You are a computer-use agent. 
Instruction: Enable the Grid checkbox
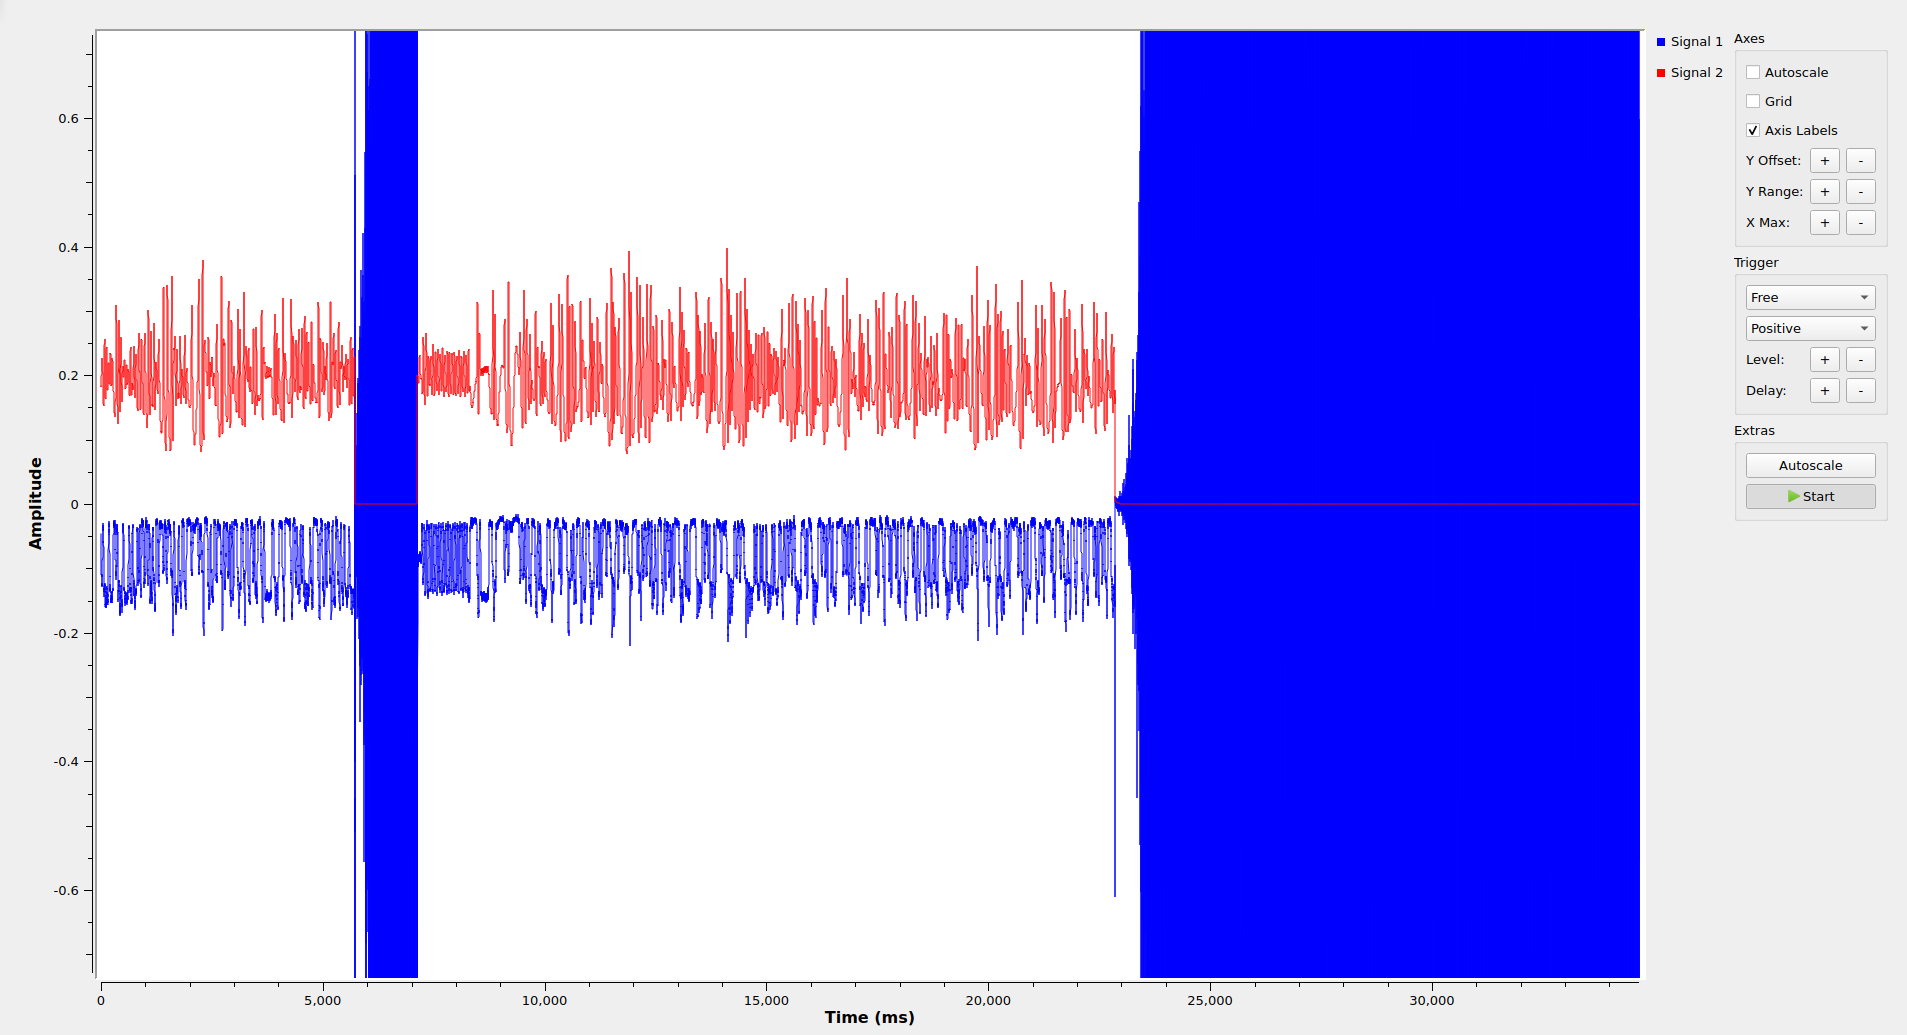click(x=1753, y=101)
